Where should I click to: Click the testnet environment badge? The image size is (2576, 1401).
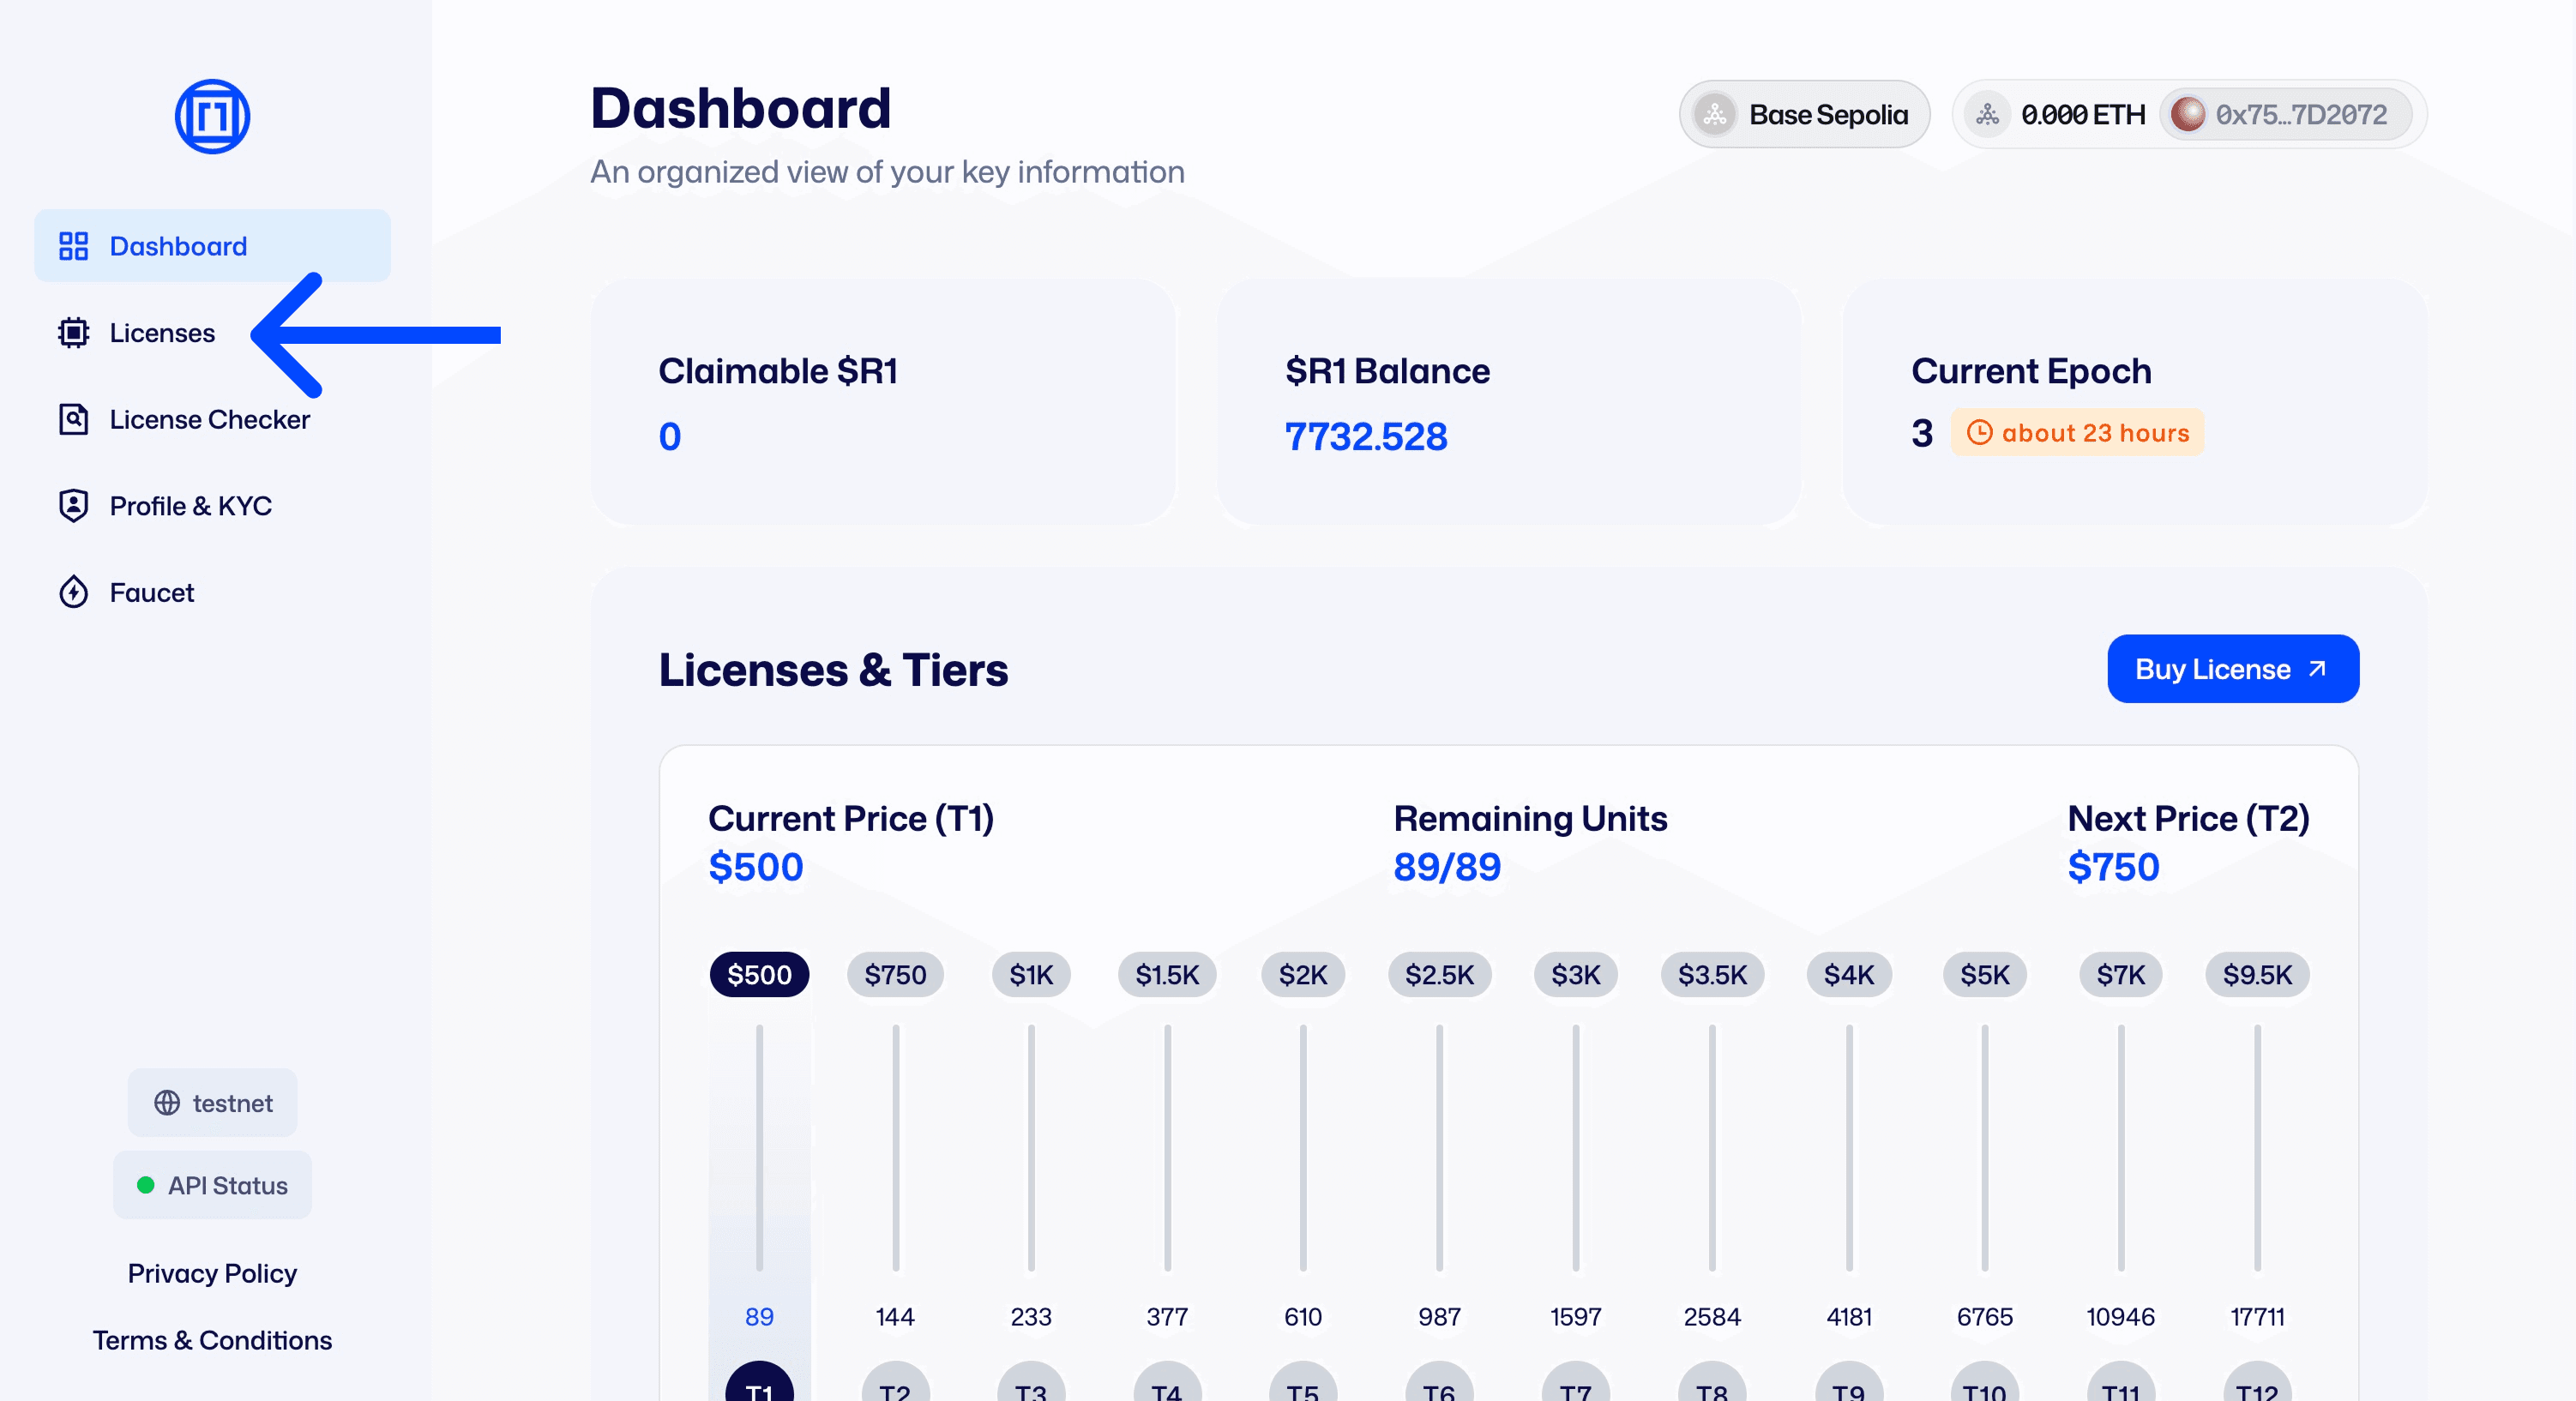point(212,1103)
